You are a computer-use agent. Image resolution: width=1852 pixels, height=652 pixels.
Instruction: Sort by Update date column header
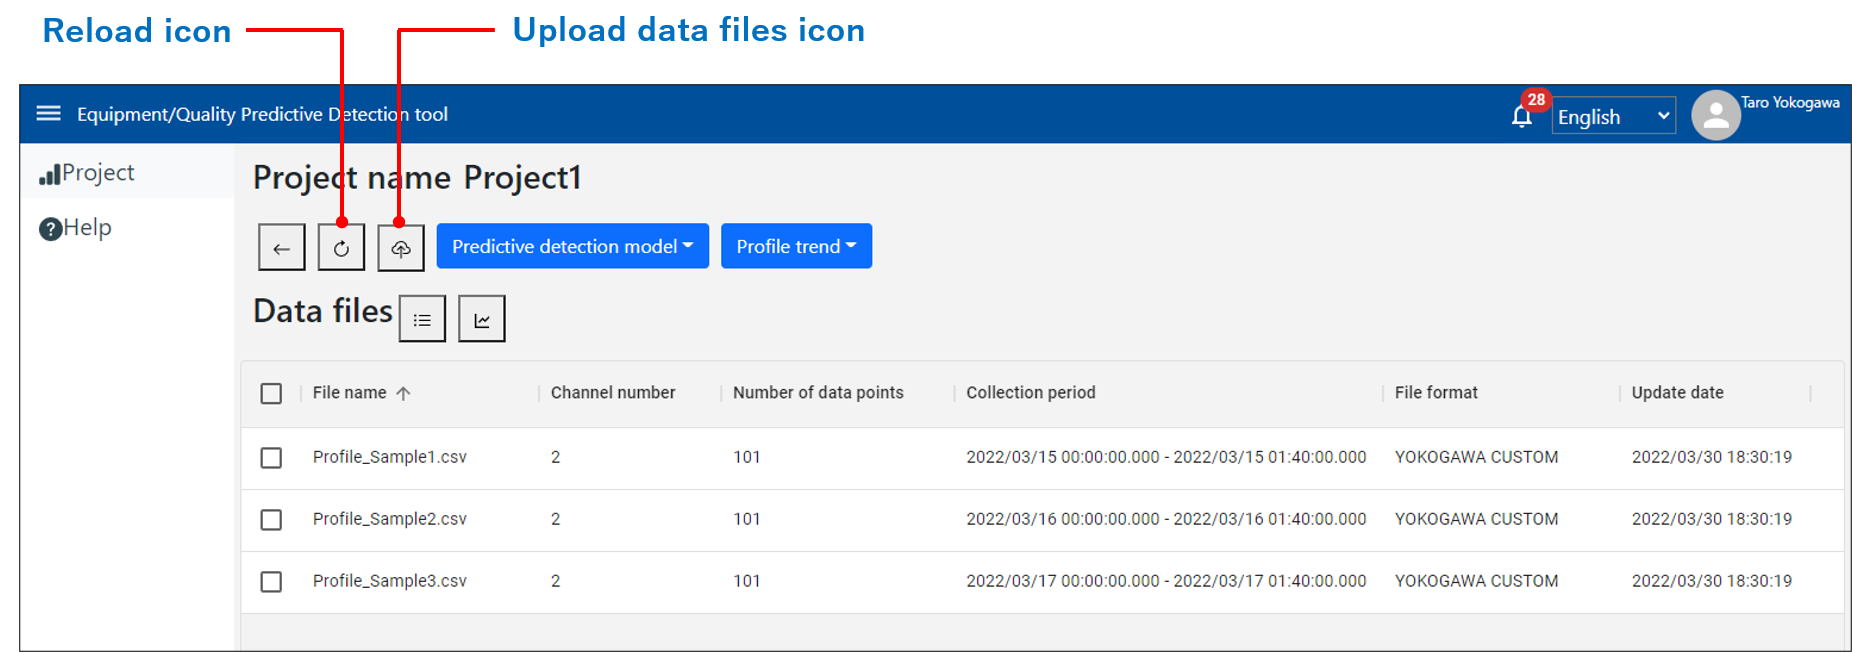[x=1678, y=393]
